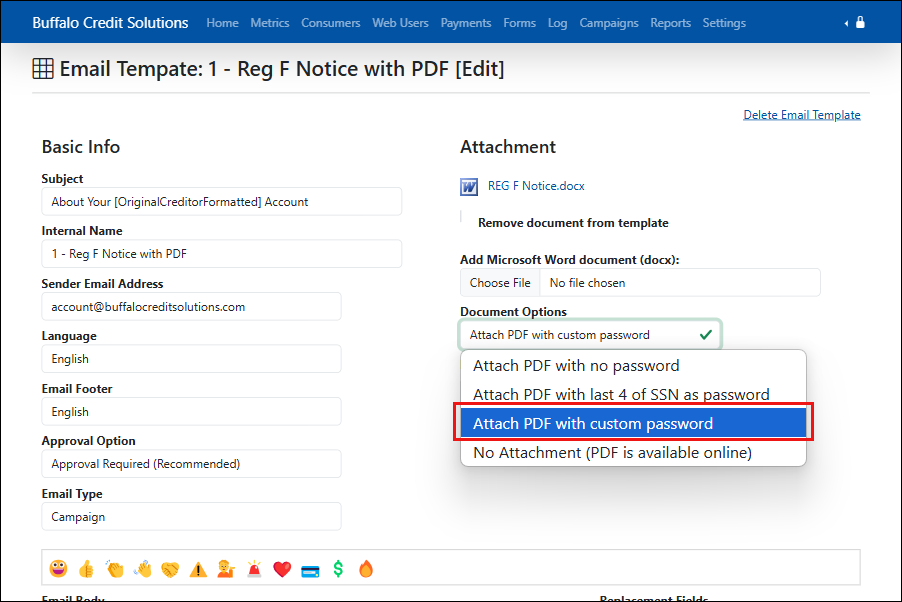902x602 pixels.
Task: Click the small left arrow next to the lock
Action: click(846, 23)
